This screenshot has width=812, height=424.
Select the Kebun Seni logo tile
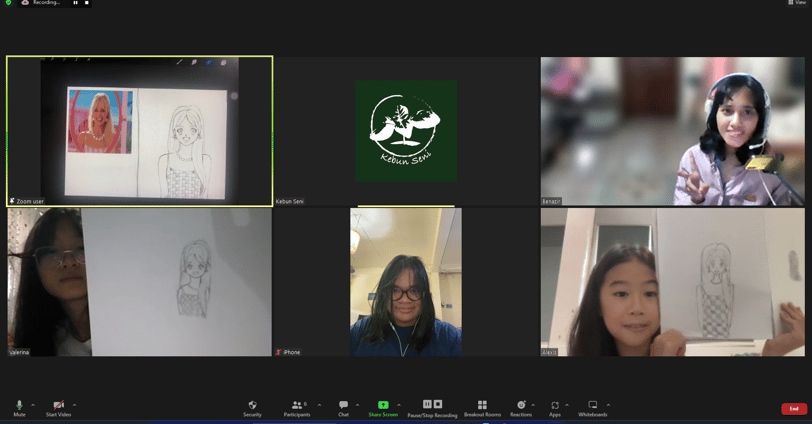coord(407,131)
